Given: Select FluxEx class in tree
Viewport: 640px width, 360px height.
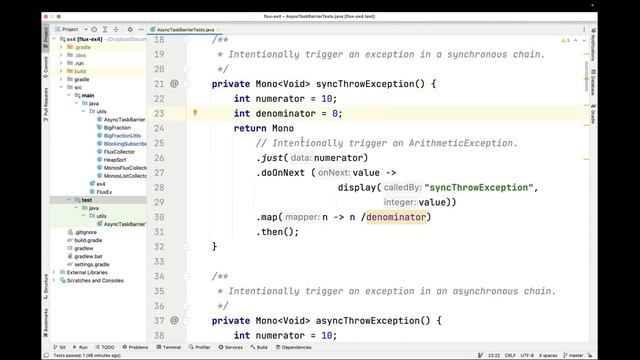Looking at the screenshot, I should pyautogui.click(x=101, y=192).
